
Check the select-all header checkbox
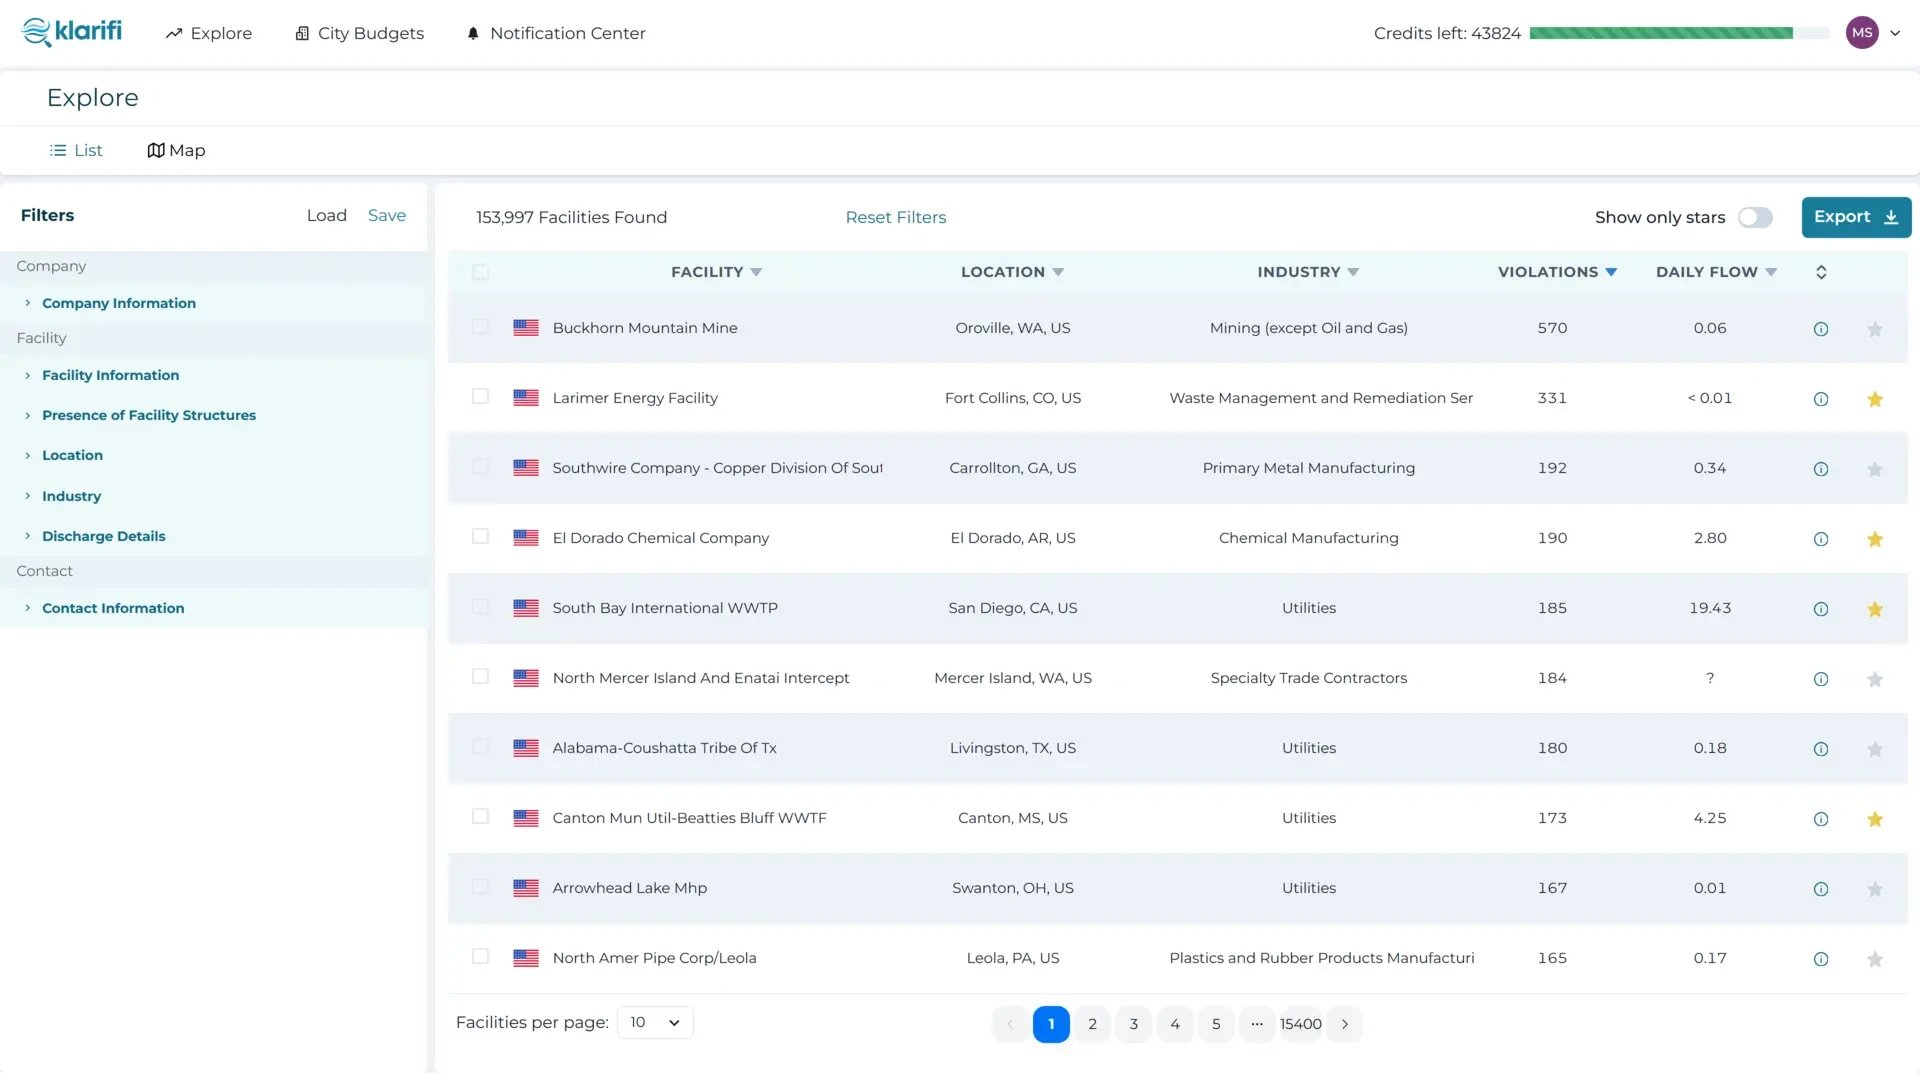[x=480, y=272]
